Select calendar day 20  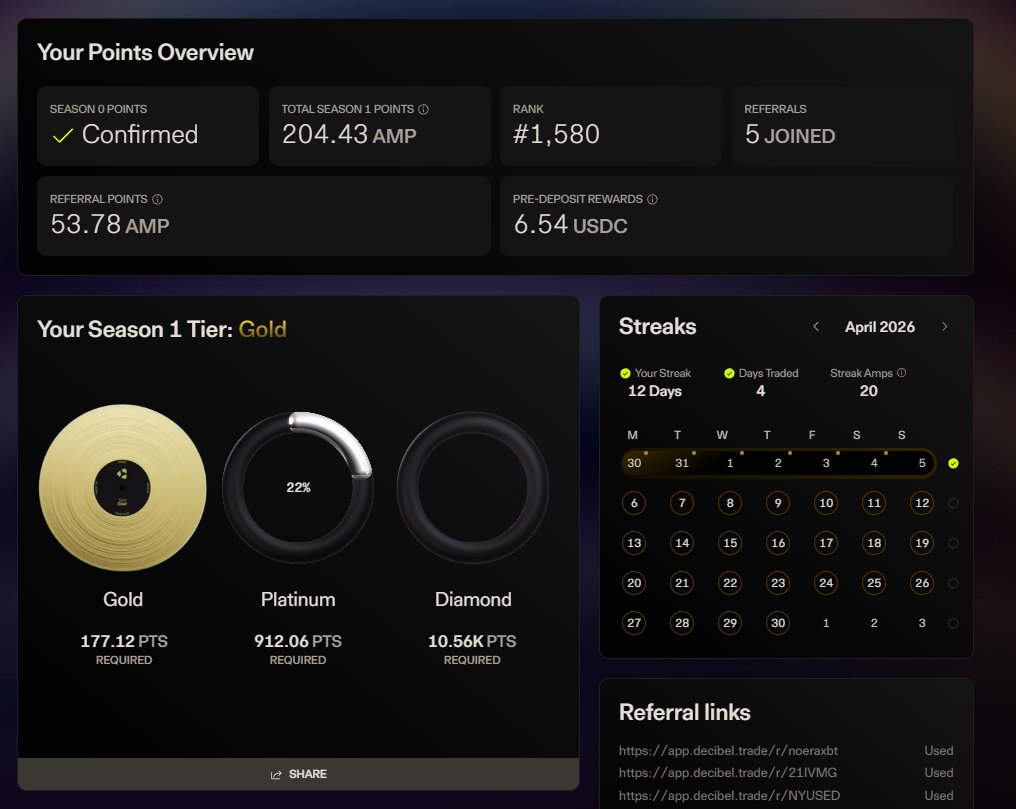click(x=634, y=584)
